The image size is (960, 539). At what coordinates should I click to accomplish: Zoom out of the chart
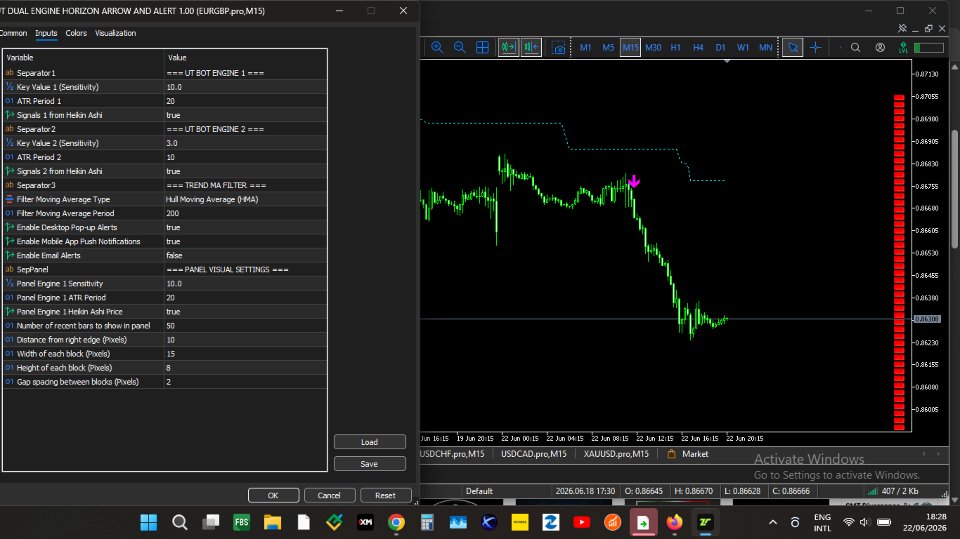[x=459, y=47]
